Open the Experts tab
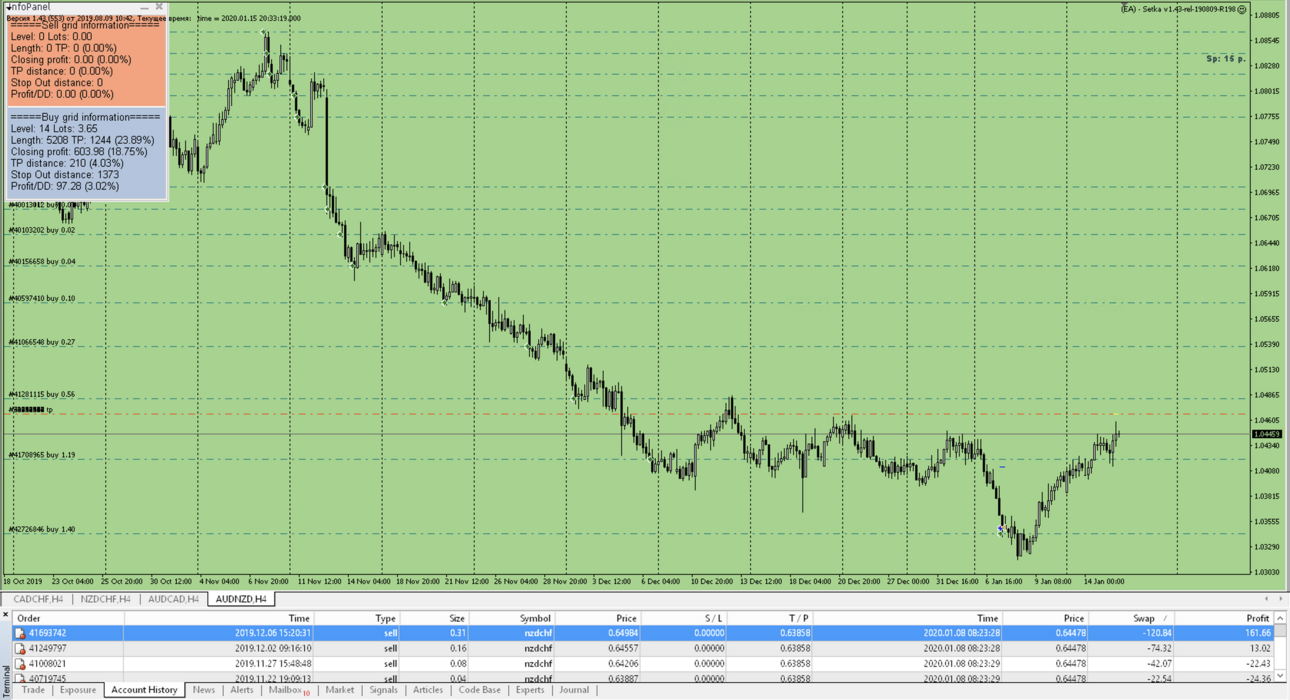 (x=530, y=690)
